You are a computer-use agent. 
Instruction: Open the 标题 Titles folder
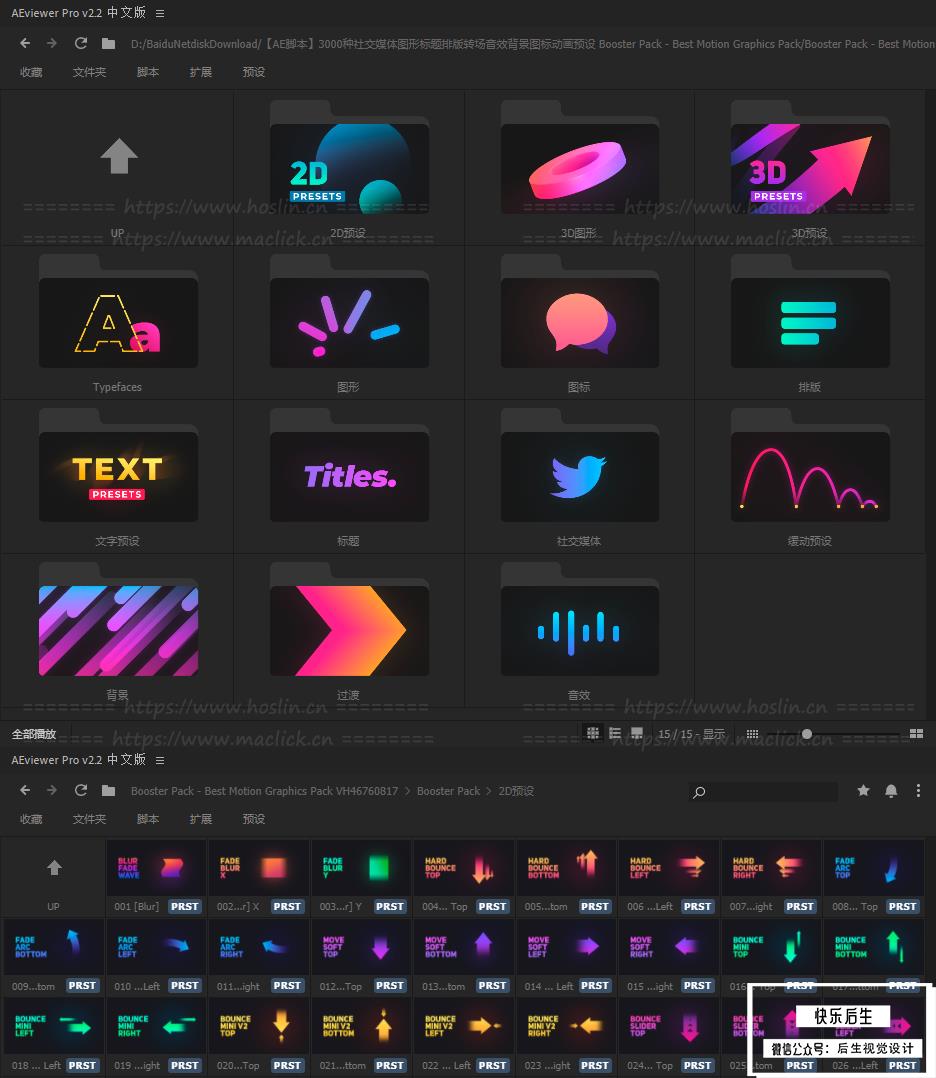349,477
